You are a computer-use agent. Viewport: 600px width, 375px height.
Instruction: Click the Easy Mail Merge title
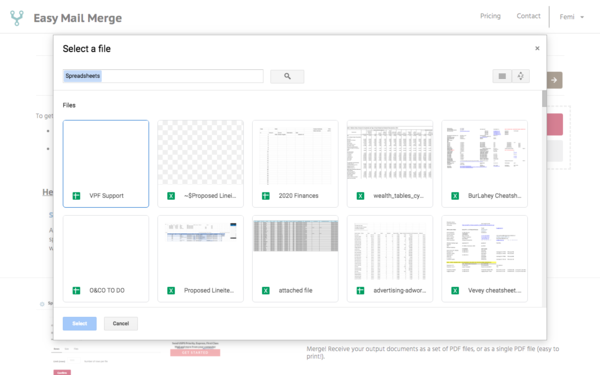tap(78, 18)
